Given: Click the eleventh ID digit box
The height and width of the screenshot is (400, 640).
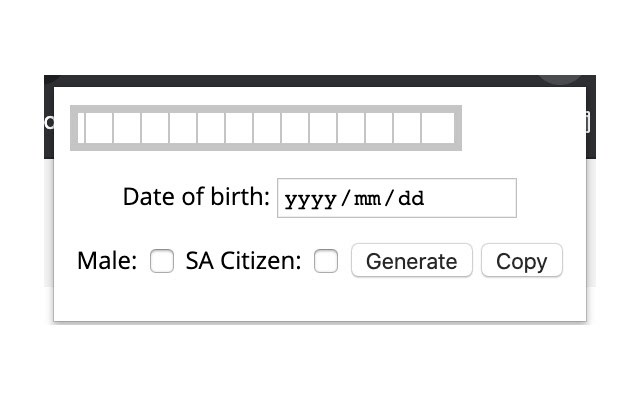Looking at the screenshot, I should click(x=379, y=128).
